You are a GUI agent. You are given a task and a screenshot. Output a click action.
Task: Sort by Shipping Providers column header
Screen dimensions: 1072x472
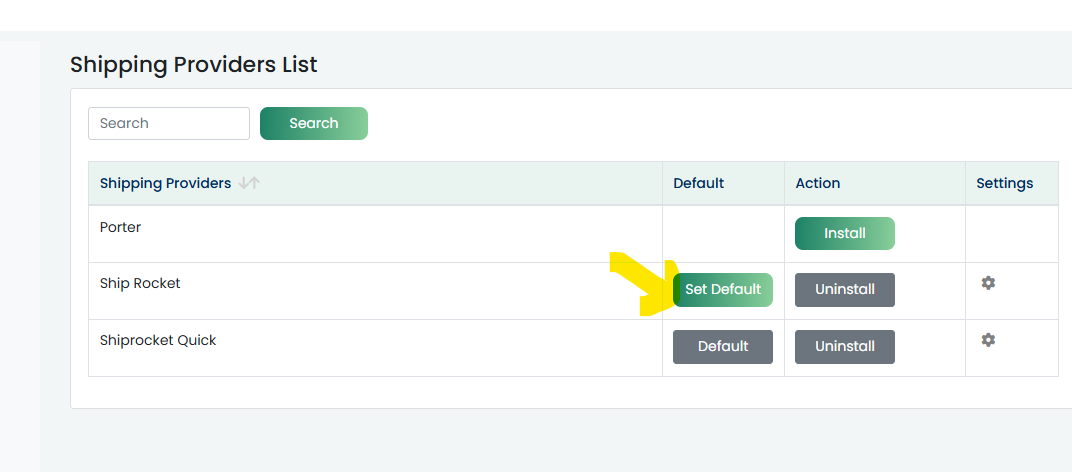165,183
